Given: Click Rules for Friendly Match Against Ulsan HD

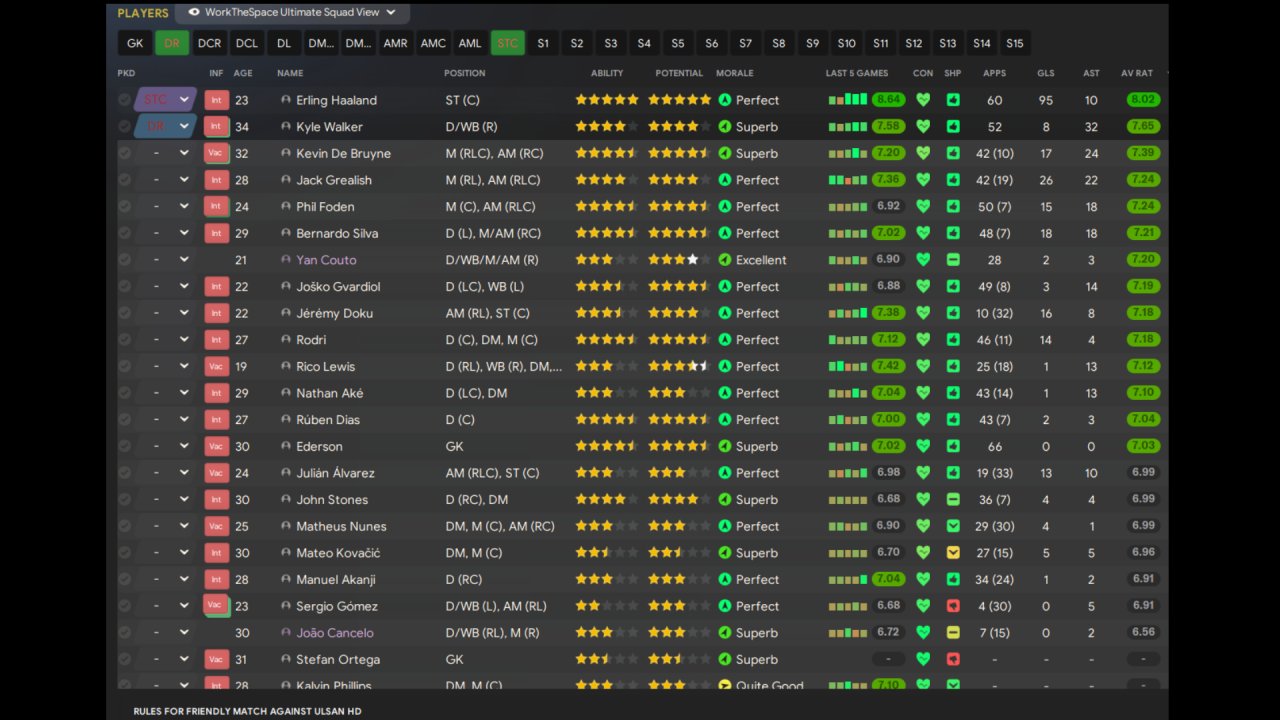Looking at the screenshot, I should pos(247,711).
